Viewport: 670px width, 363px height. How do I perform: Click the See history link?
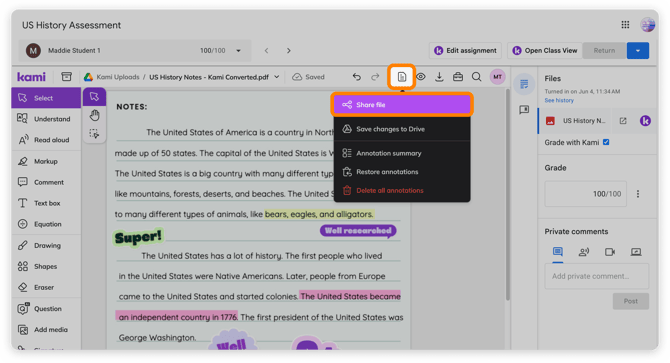point(559,100)
